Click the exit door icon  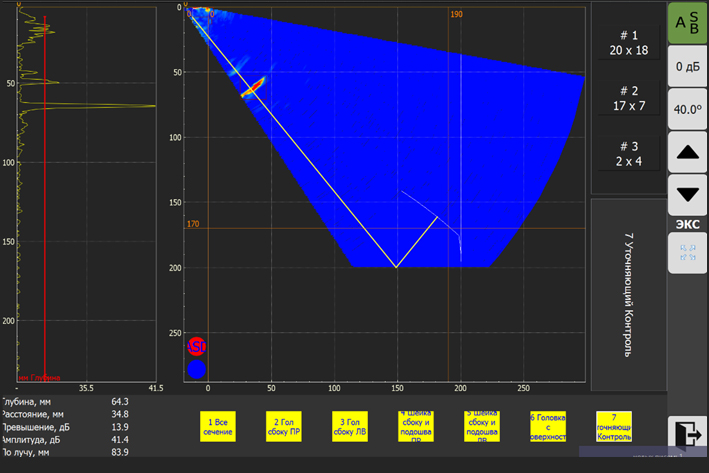687,434
